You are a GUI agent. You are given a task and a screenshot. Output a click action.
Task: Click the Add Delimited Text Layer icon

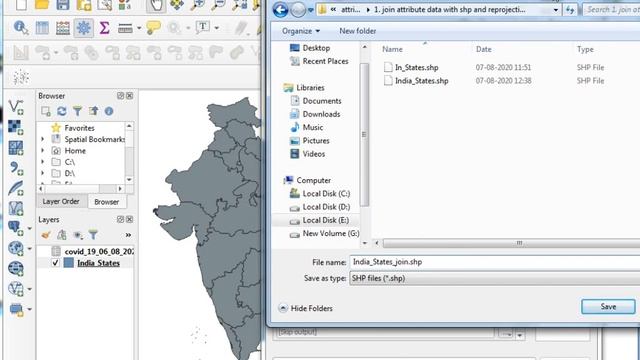click(x=16, y=168)
